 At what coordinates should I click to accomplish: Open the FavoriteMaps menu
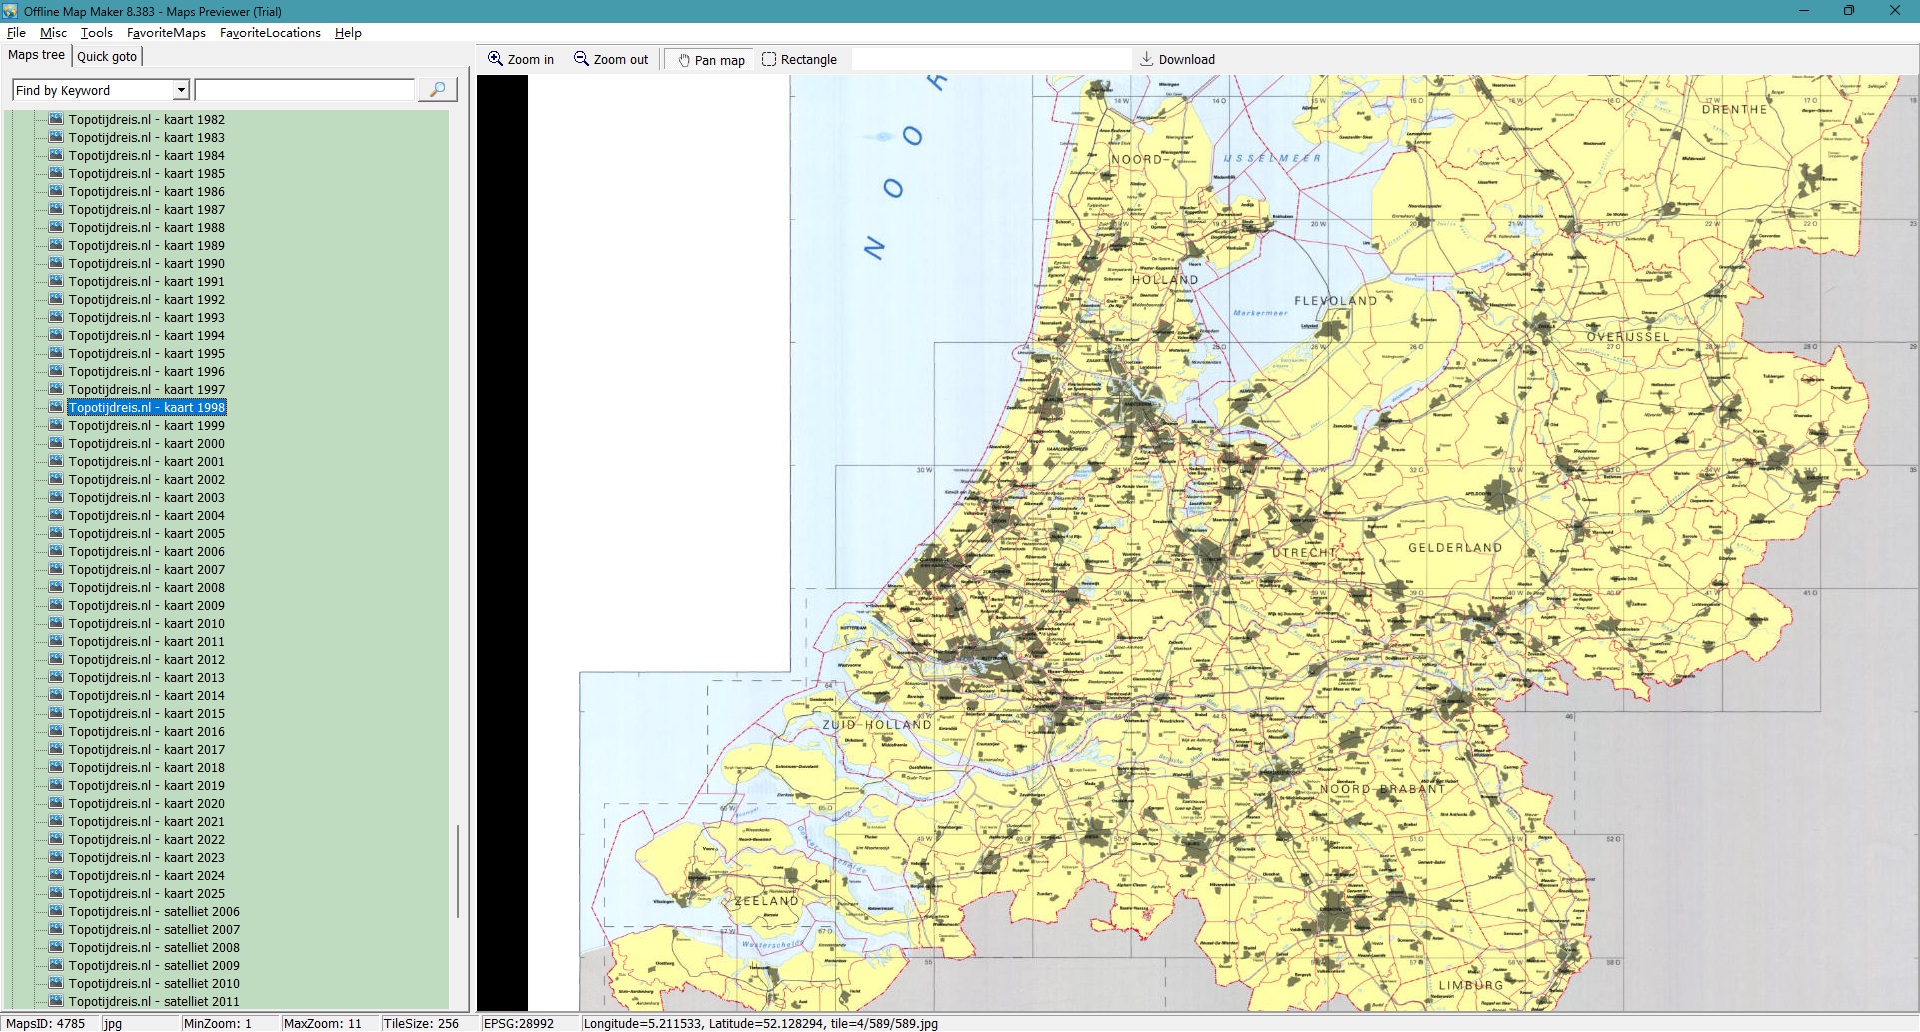[x=166, y=33]
